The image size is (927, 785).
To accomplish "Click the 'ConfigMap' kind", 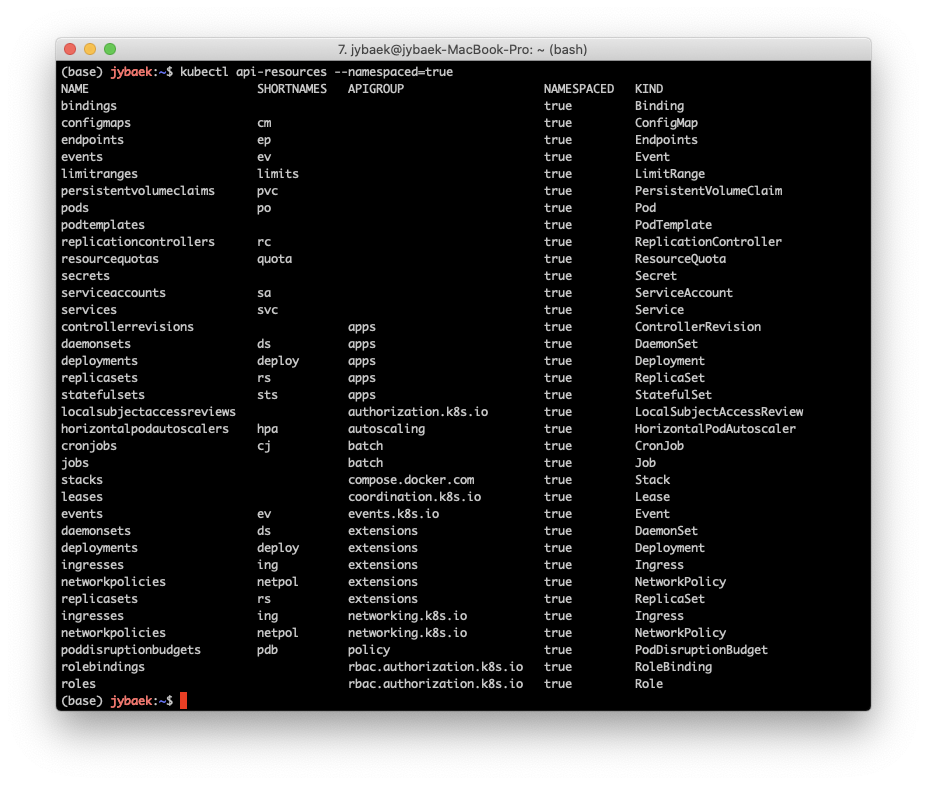I will coord(666,123).
